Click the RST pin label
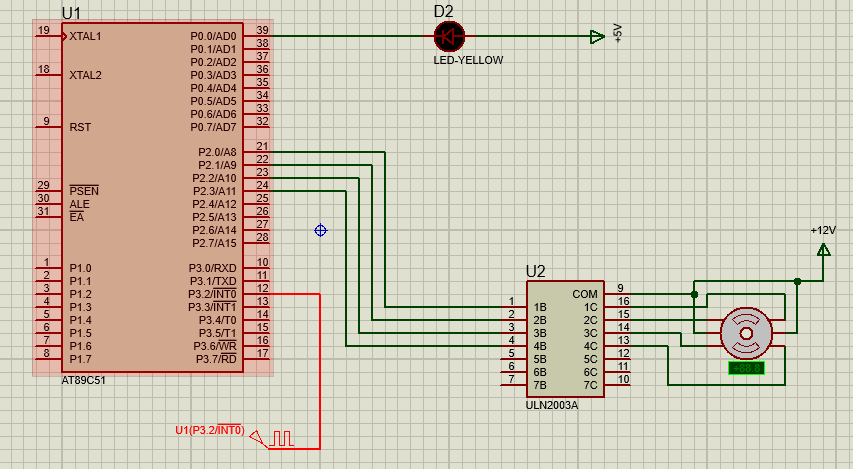The width and height of the screenshot is (853, 469). pos(80,127)
